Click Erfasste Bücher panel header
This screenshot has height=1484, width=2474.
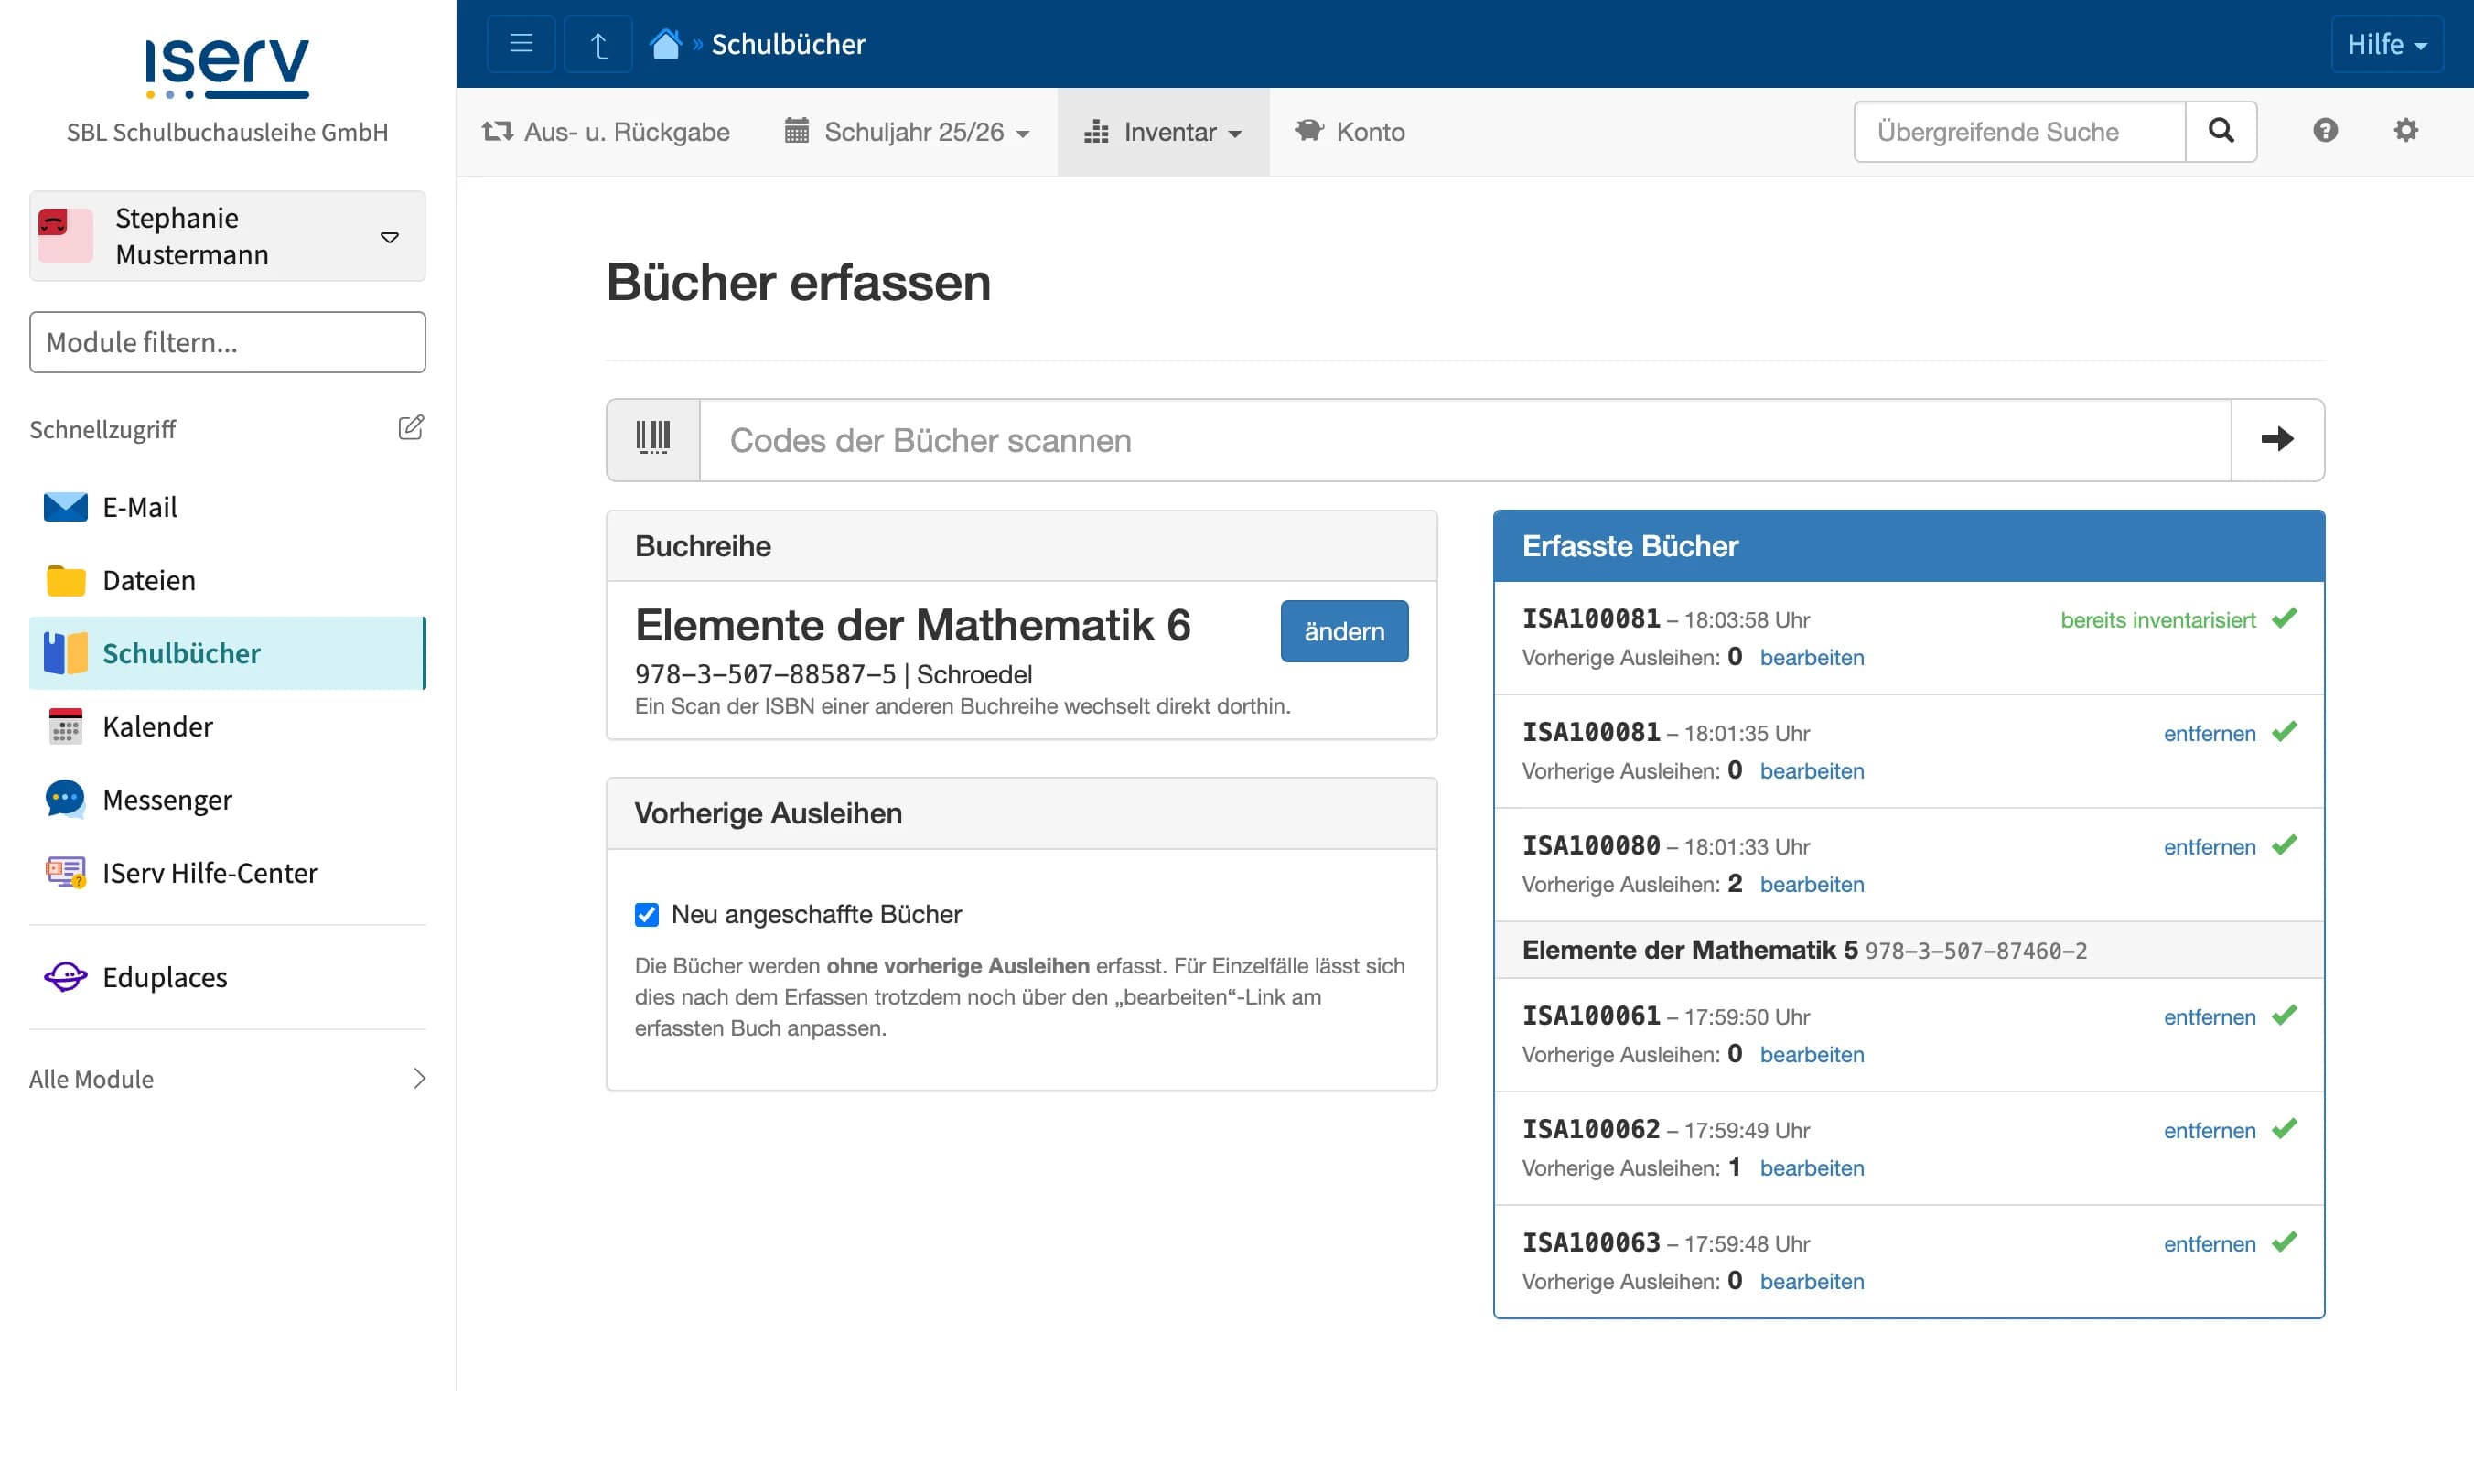[1908, 546]
